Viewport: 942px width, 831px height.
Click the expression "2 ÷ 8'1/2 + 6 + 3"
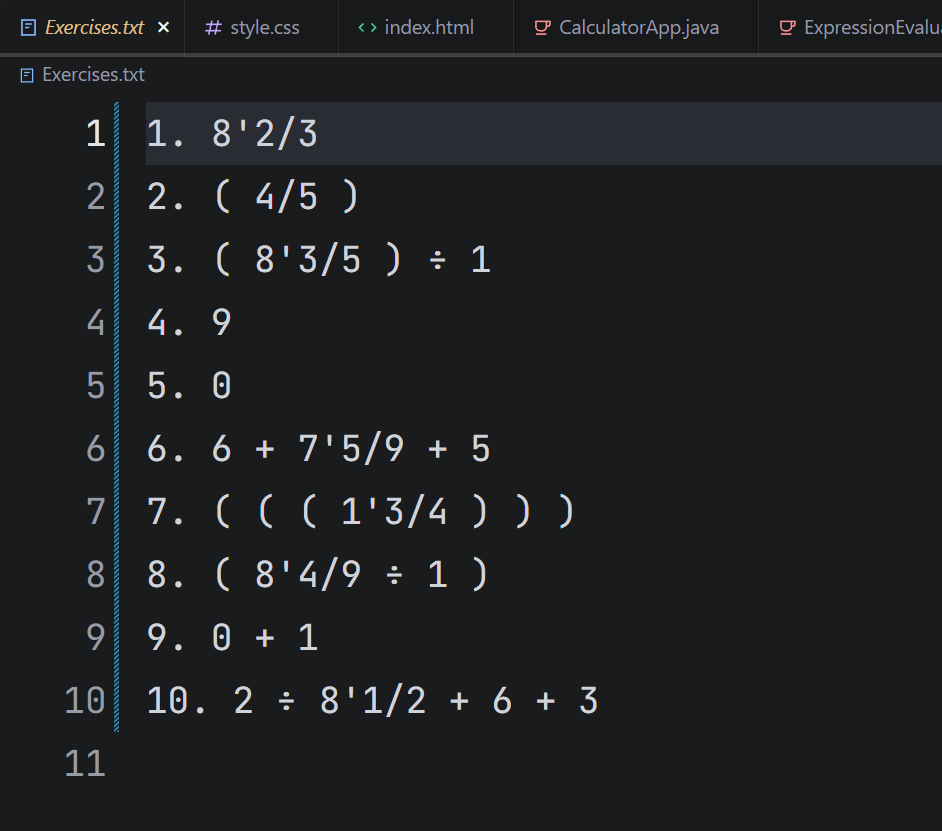coord(416,701)
